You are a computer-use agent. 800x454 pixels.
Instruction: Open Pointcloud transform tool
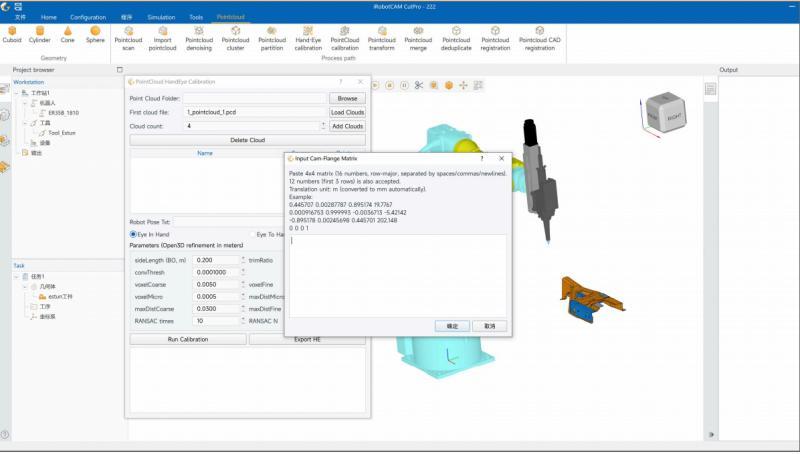tap(382, 39)
